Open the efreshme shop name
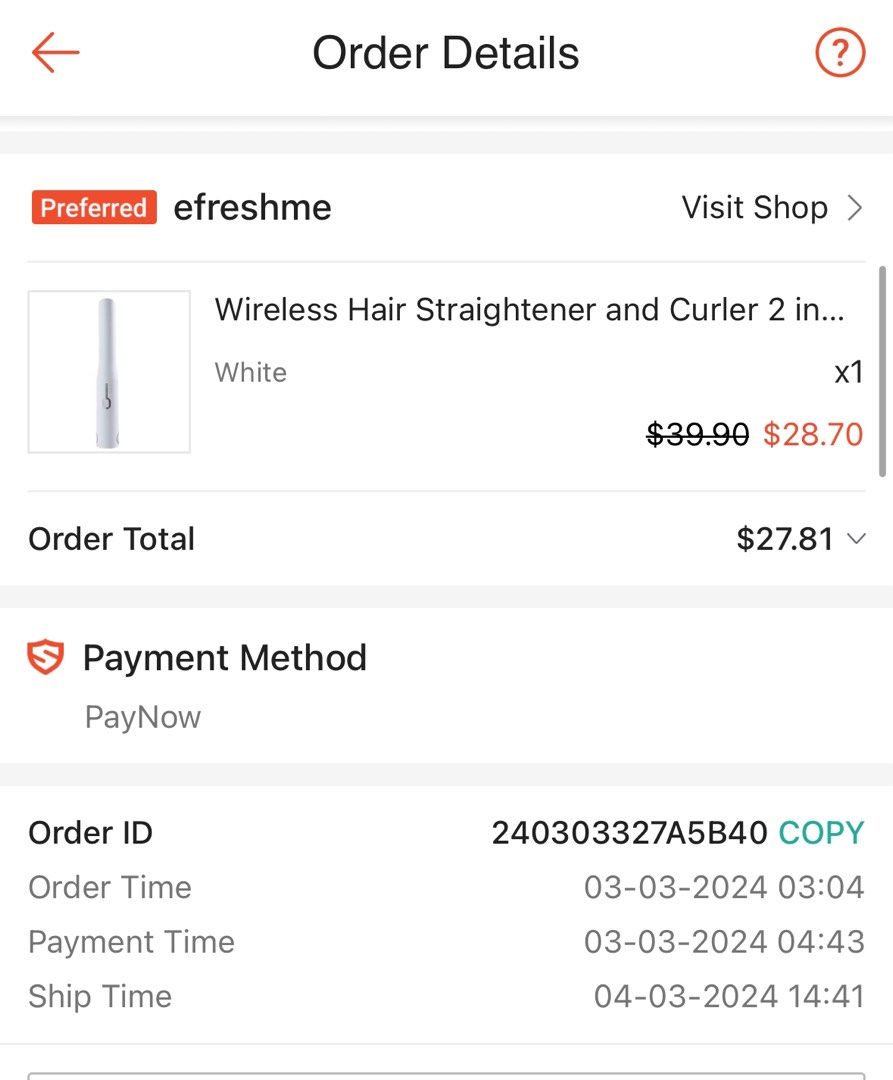Screen dimensions: 893x1080 click(252, 208)
